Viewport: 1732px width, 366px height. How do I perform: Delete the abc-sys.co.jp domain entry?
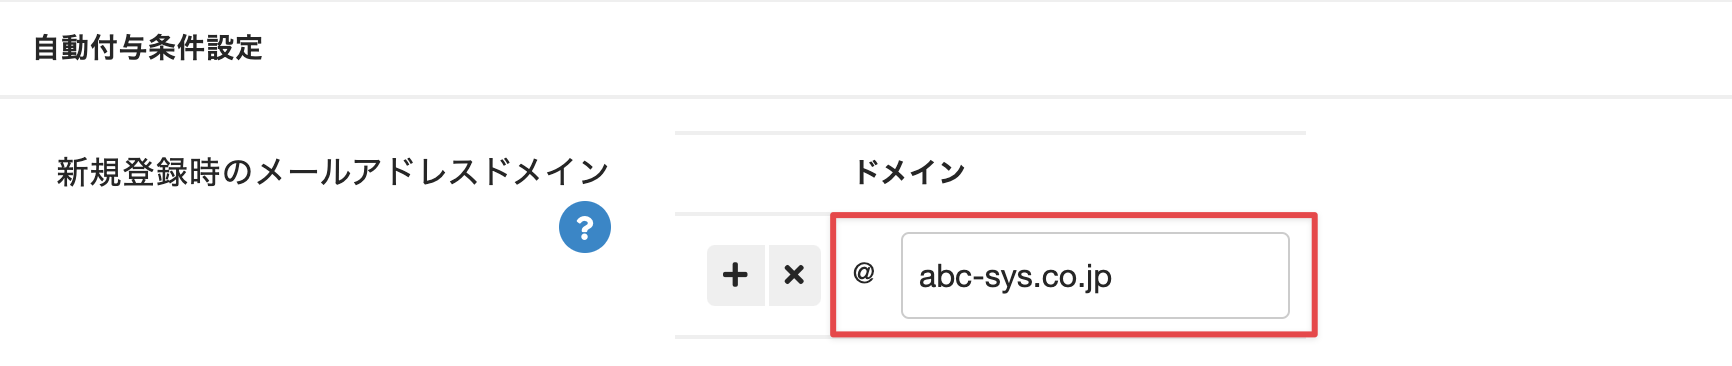pos(794,275)
